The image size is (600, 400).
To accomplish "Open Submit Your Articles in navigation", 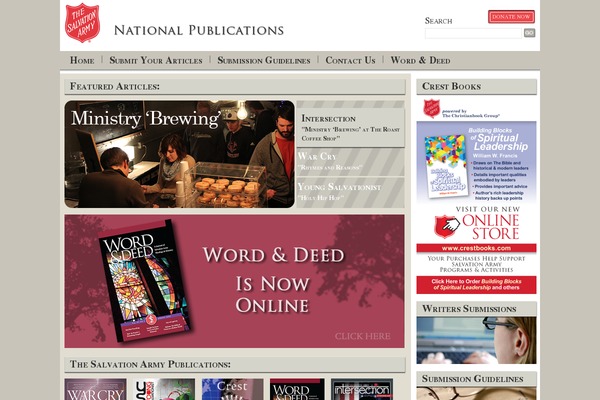I will pos(156,60).
